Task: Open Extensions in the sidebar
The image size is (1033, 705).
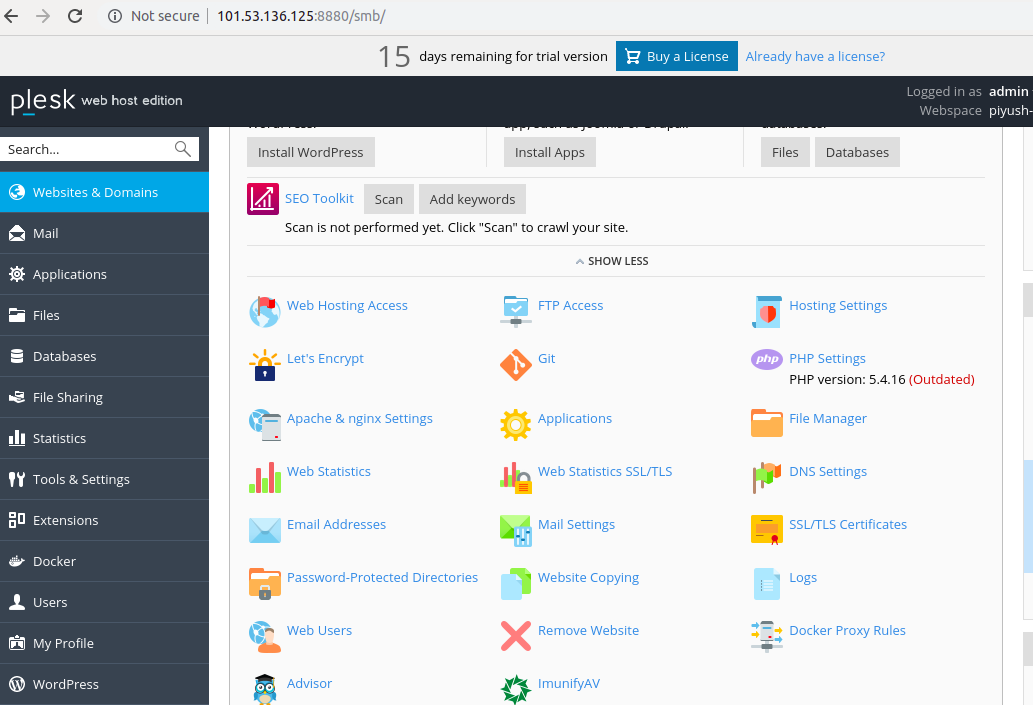Action: click(104, 521)
